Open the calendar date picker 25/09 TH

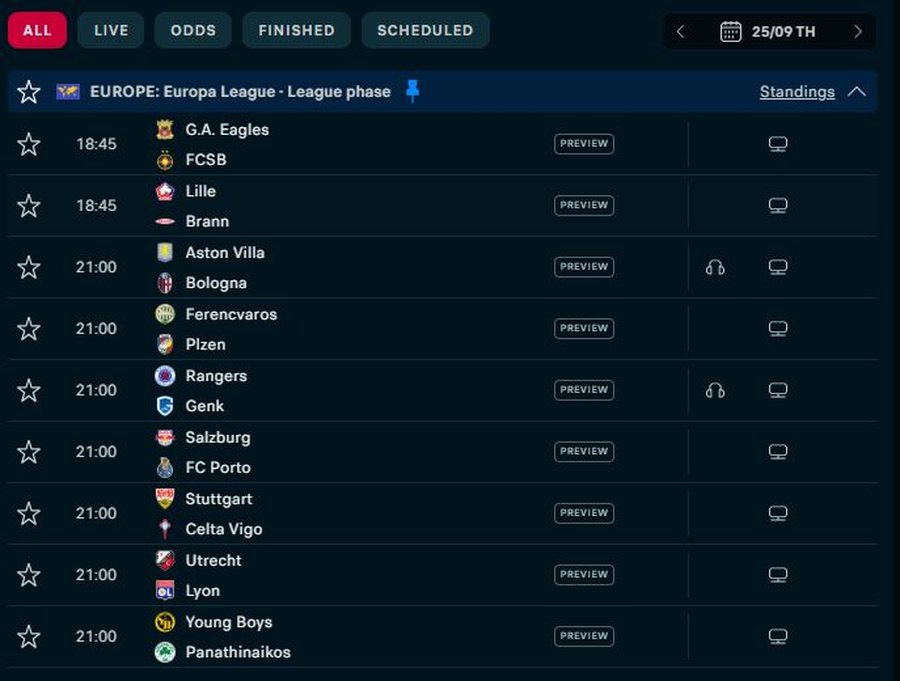pyautogui.click(x=768, y=32)
